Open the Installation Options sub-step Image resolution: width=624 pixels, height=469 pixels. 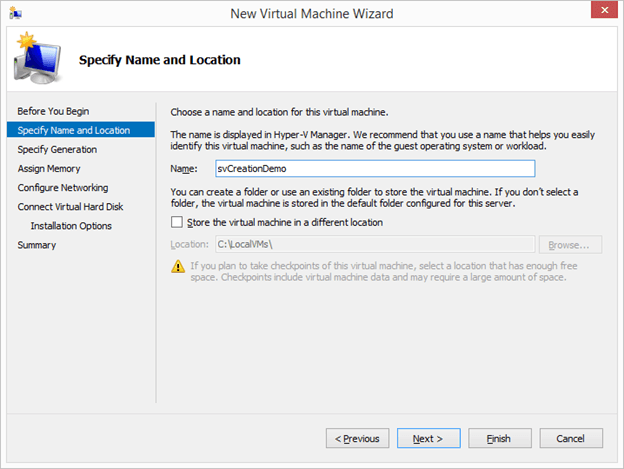pyautogui.click(x=71, y=226)
